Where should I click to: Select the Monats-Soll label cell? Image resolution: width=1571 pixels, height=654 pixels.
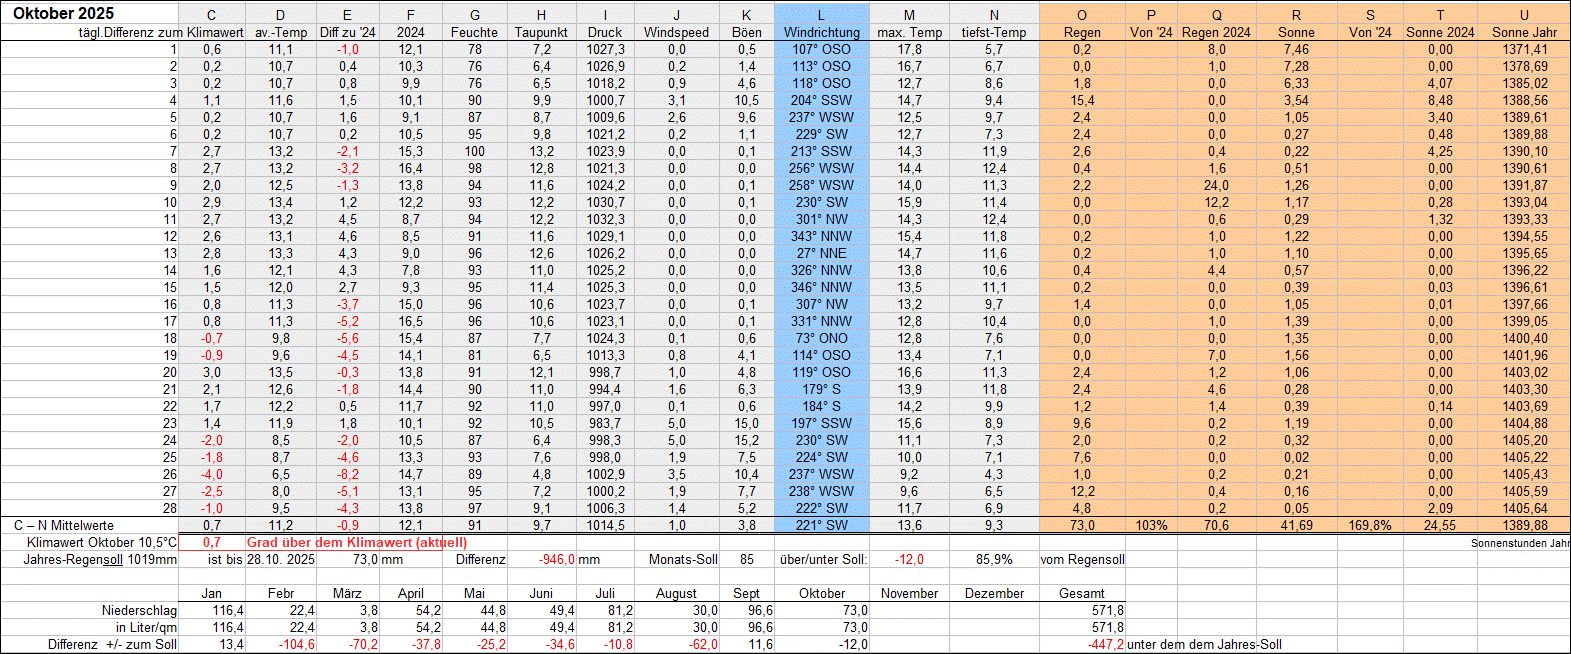click(683, 559)
